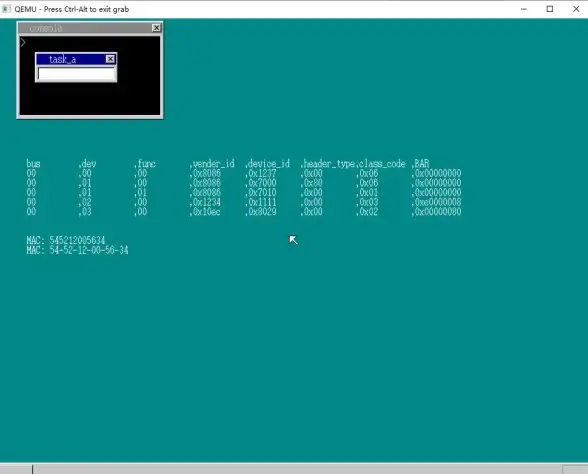
Task: Click the 'class_code' column header
Action: coord(382,164)
